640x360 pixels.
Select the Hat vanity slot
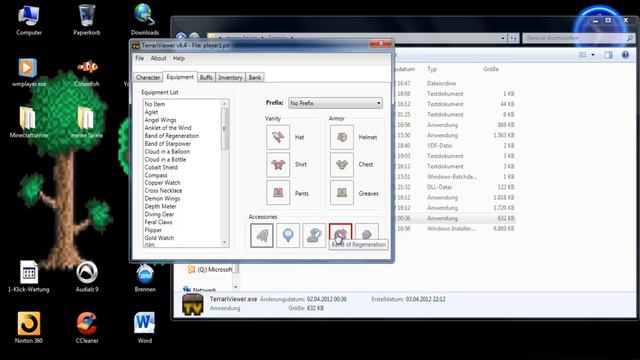[x=278, y=137]
